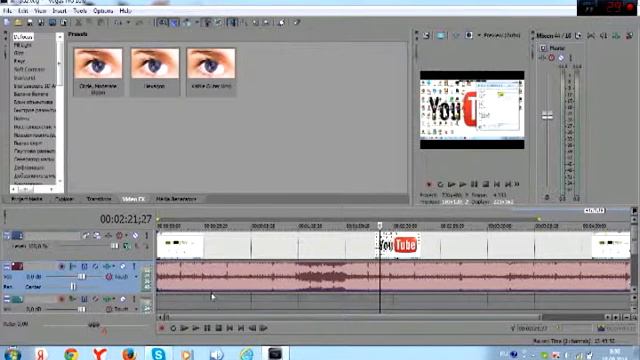Toggle Split Screen View in the preview window
640x360 pixels.
(469, 36)
